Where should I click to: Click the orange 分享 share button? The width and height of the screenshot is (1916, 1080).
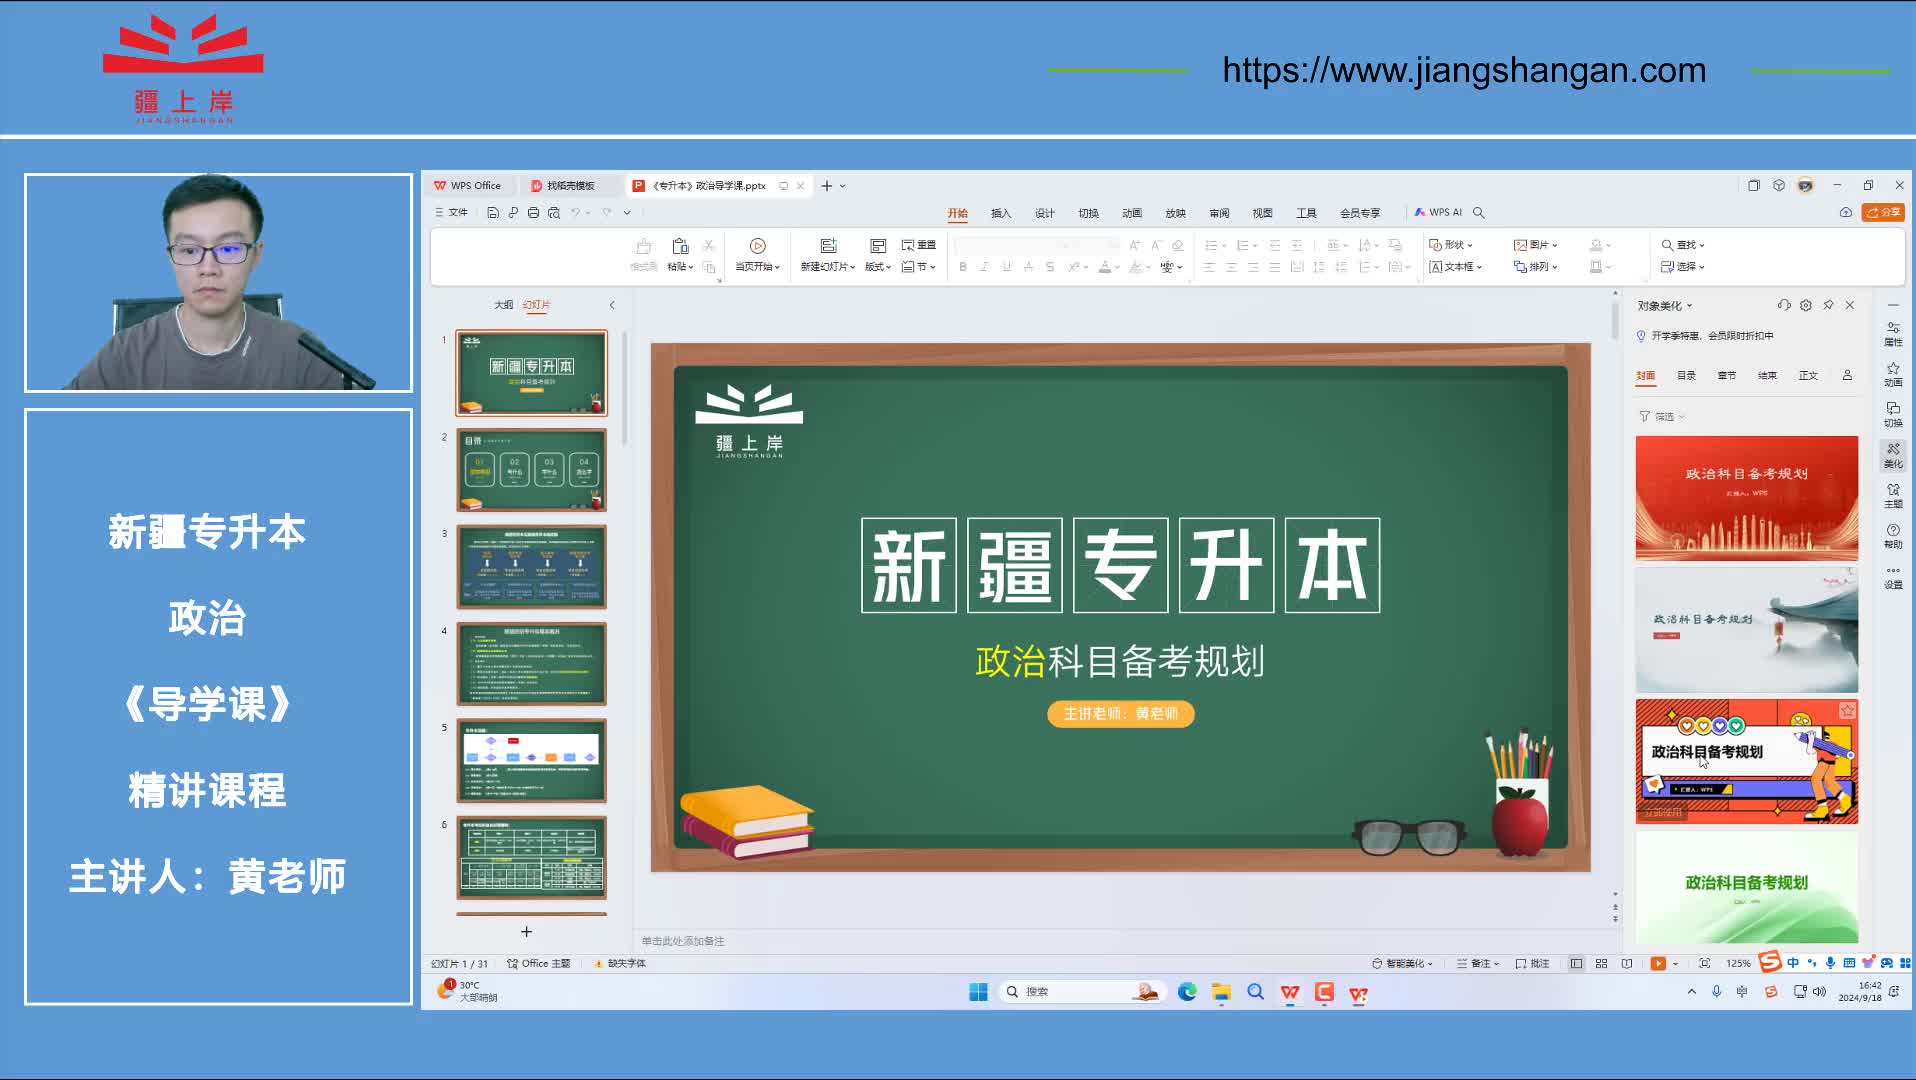pos(1883,213)
